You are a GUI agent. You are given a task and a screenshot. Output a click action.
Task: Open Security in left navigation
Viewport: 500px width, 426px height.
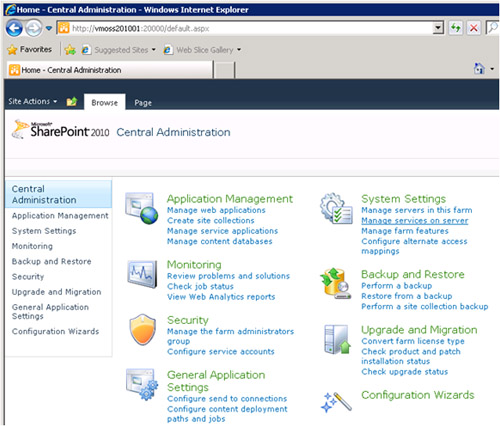click(28, 277)
